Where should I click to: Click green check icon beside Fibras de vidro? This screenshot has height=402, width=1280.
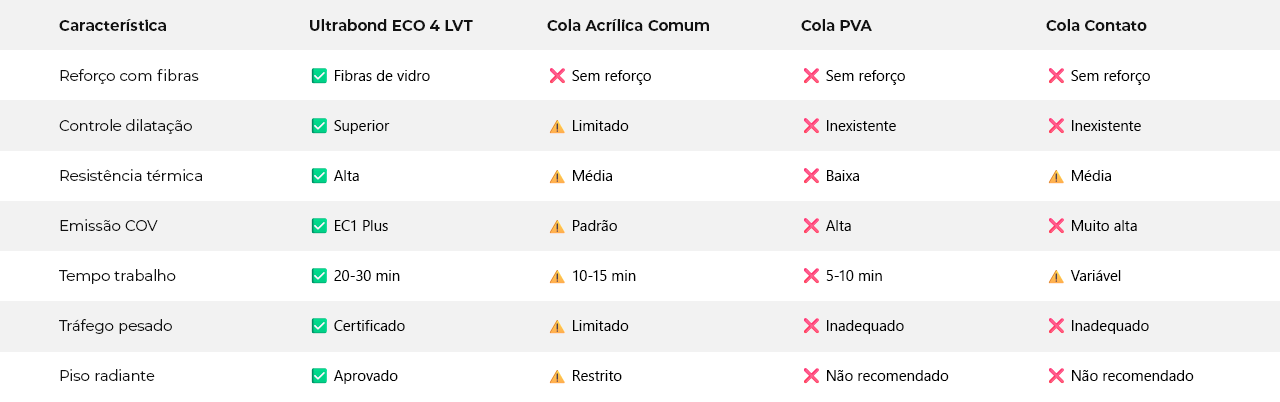pyautogui.click(x=319, y=76)
